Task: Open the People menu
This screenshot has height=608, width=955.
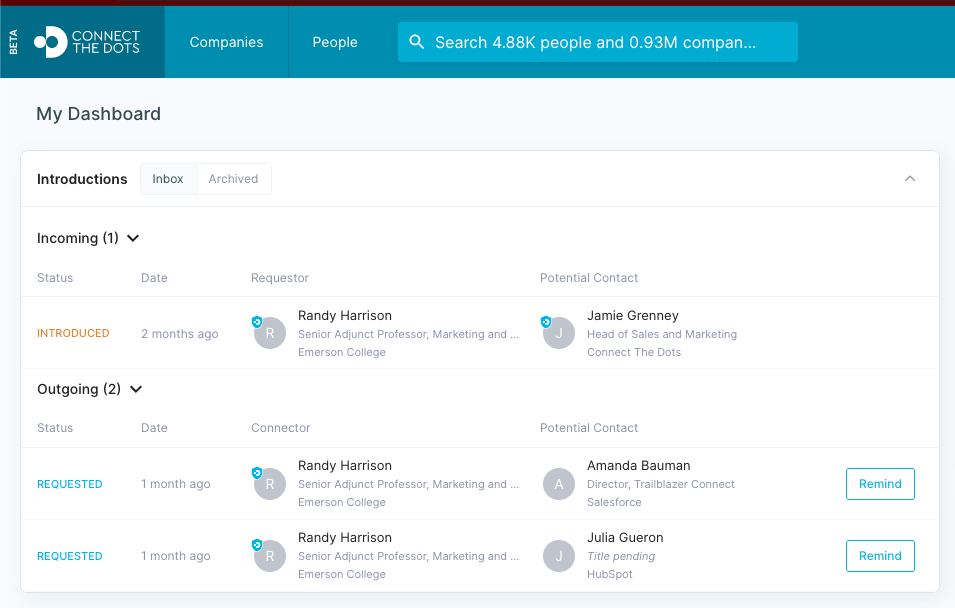Action: point(335,42)
